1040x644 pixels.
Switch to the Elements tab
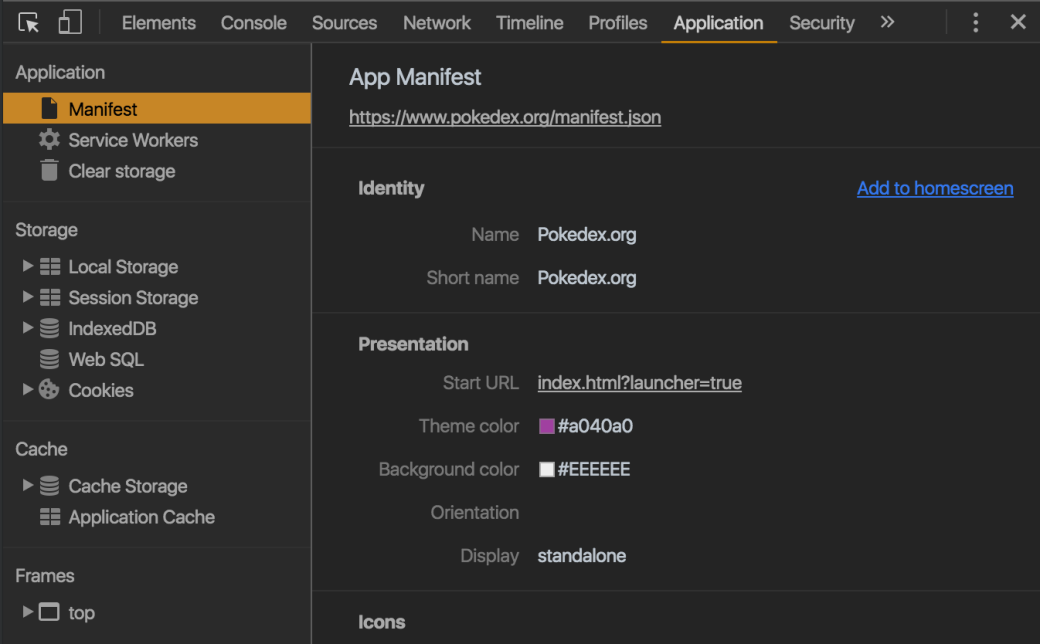coord(159,23)
